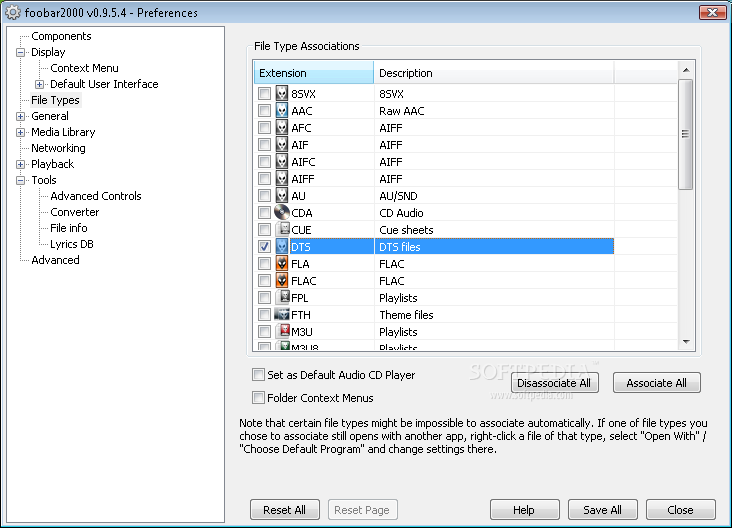Open the Context Menu page

click(x=84, y=68)
